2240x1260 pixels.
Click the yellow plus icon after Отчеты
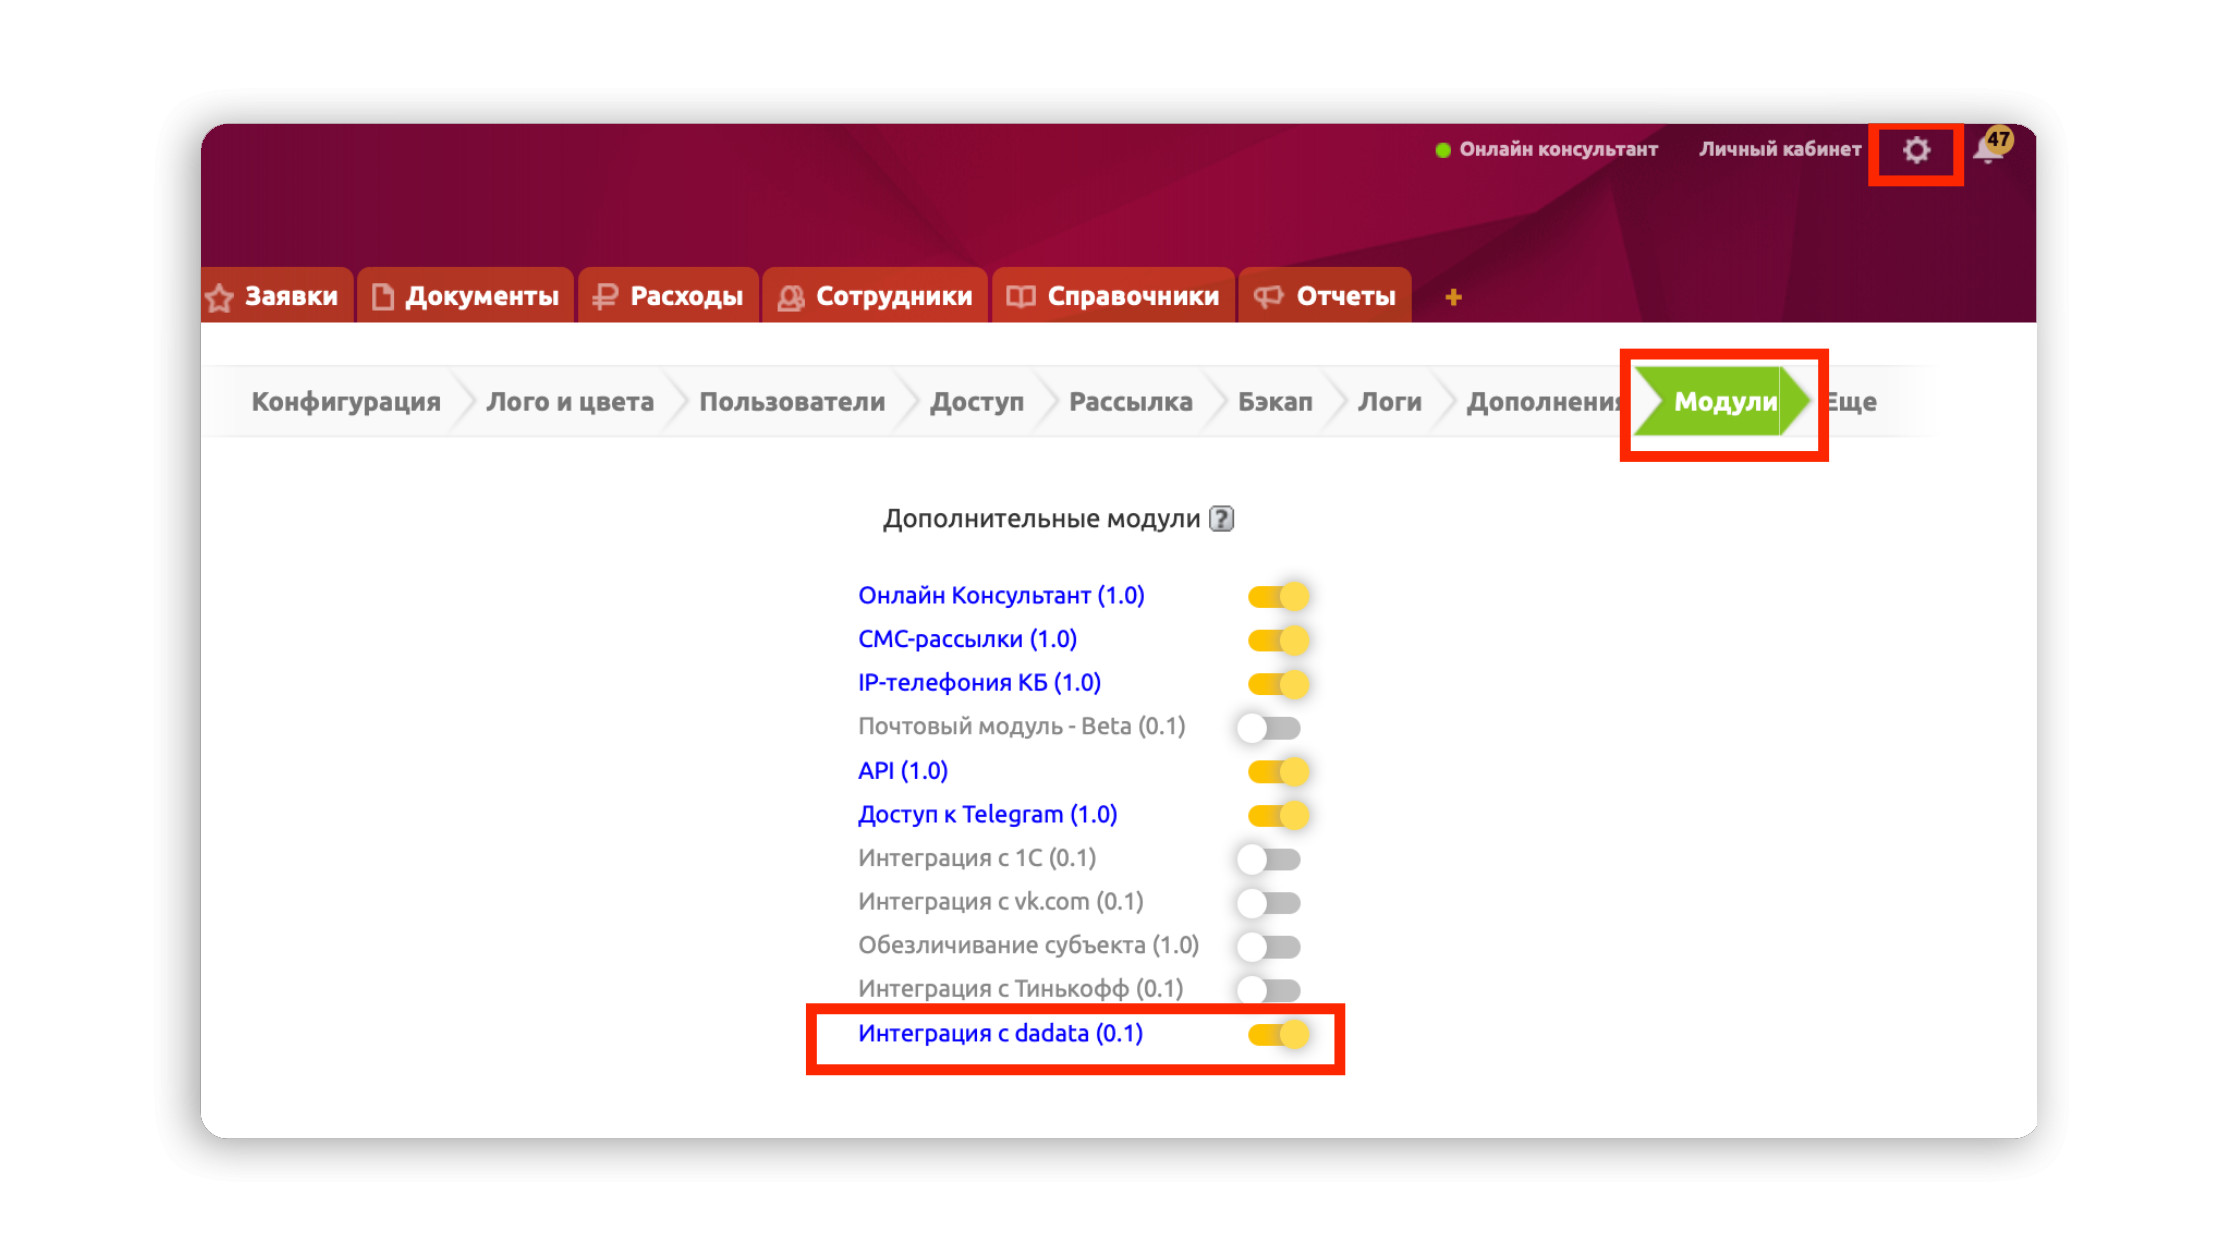pos(1453,297)
